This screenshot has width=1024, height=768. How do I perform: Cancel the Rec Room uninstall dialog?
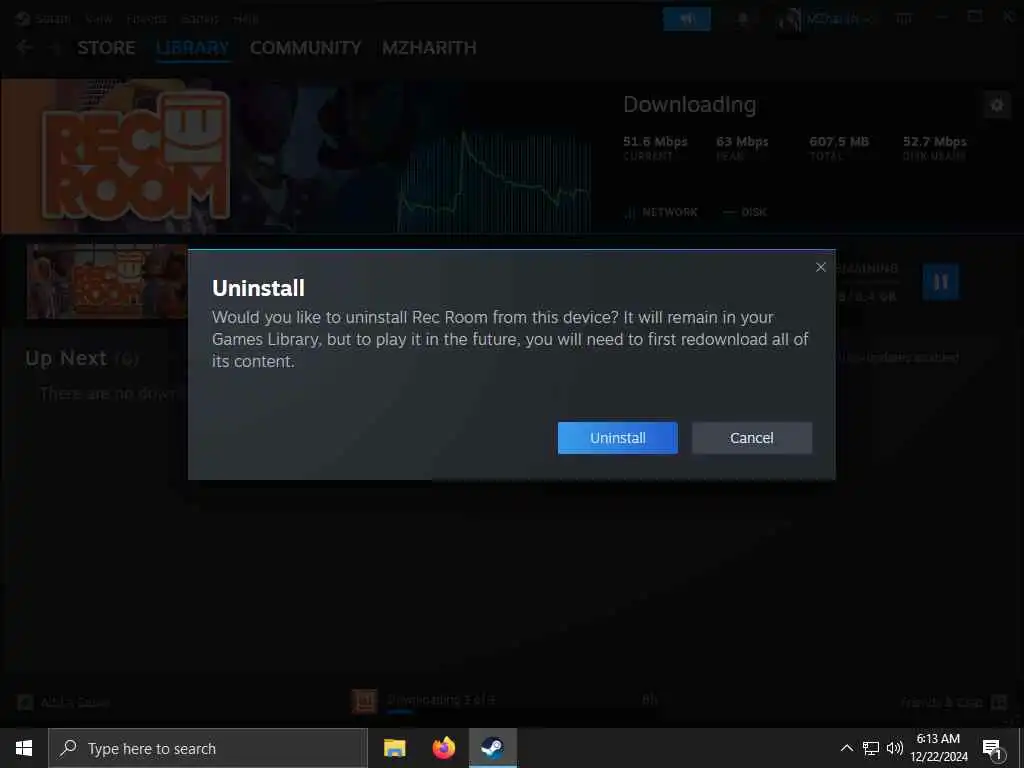[752, 438]
